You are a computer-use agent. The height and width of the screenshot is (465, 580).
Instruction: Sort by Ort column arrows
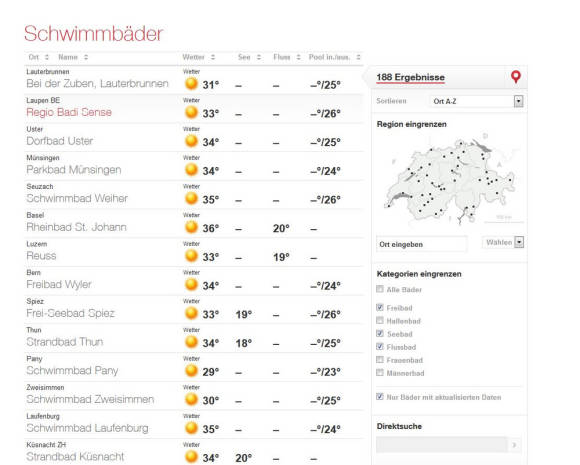47,57
